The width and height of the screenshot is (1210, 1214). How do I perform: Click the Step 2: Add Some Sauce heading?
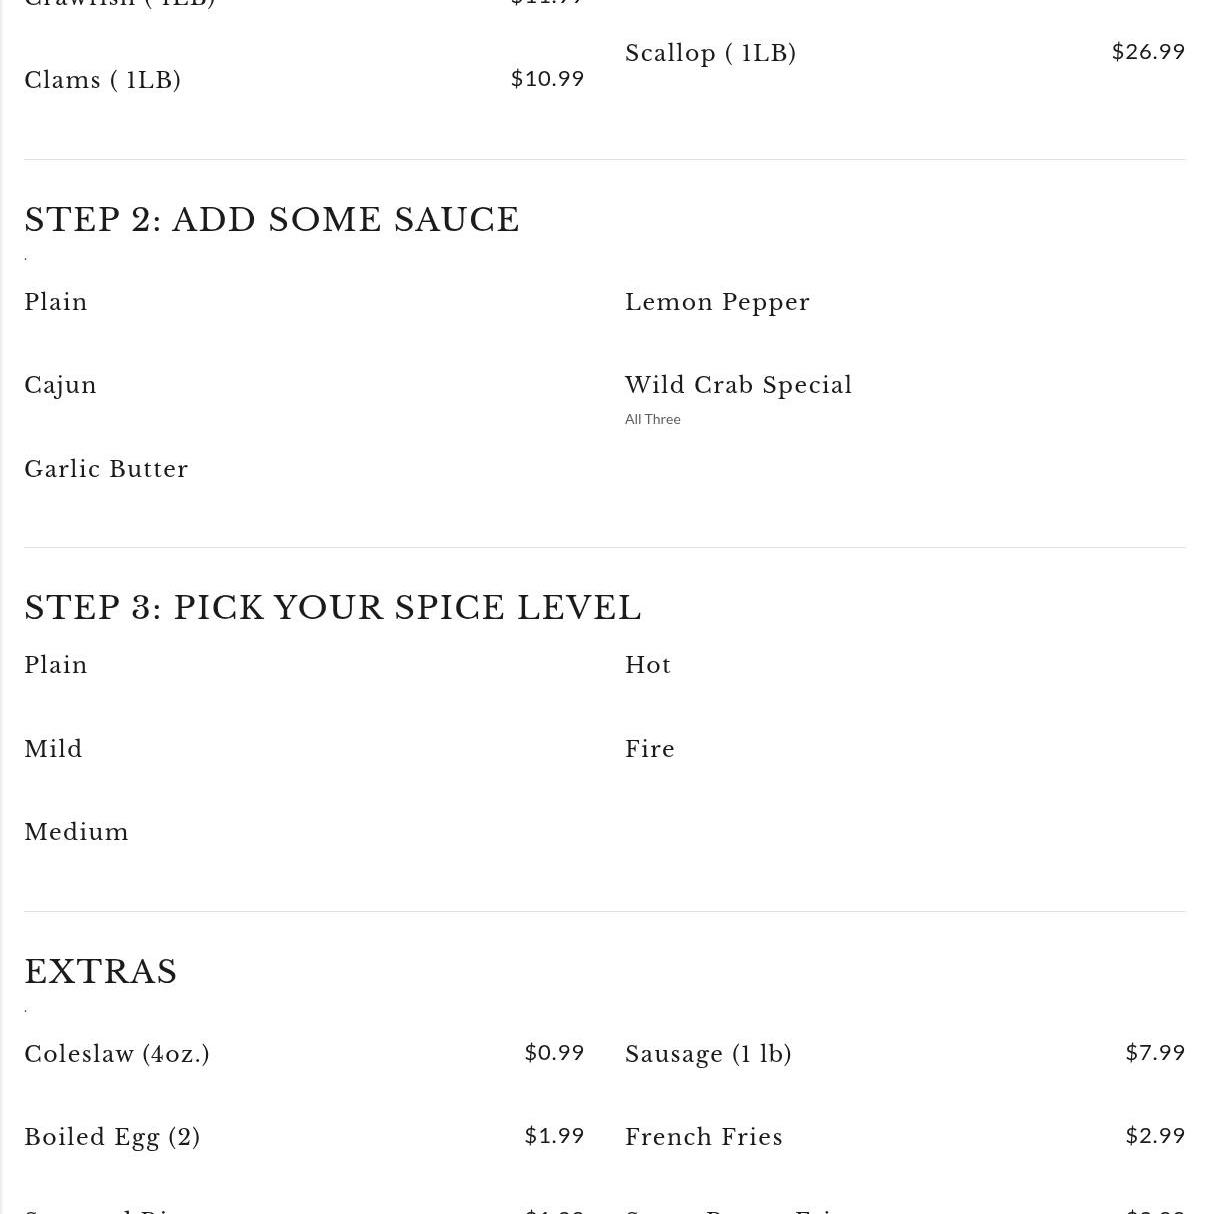[272, 220]
